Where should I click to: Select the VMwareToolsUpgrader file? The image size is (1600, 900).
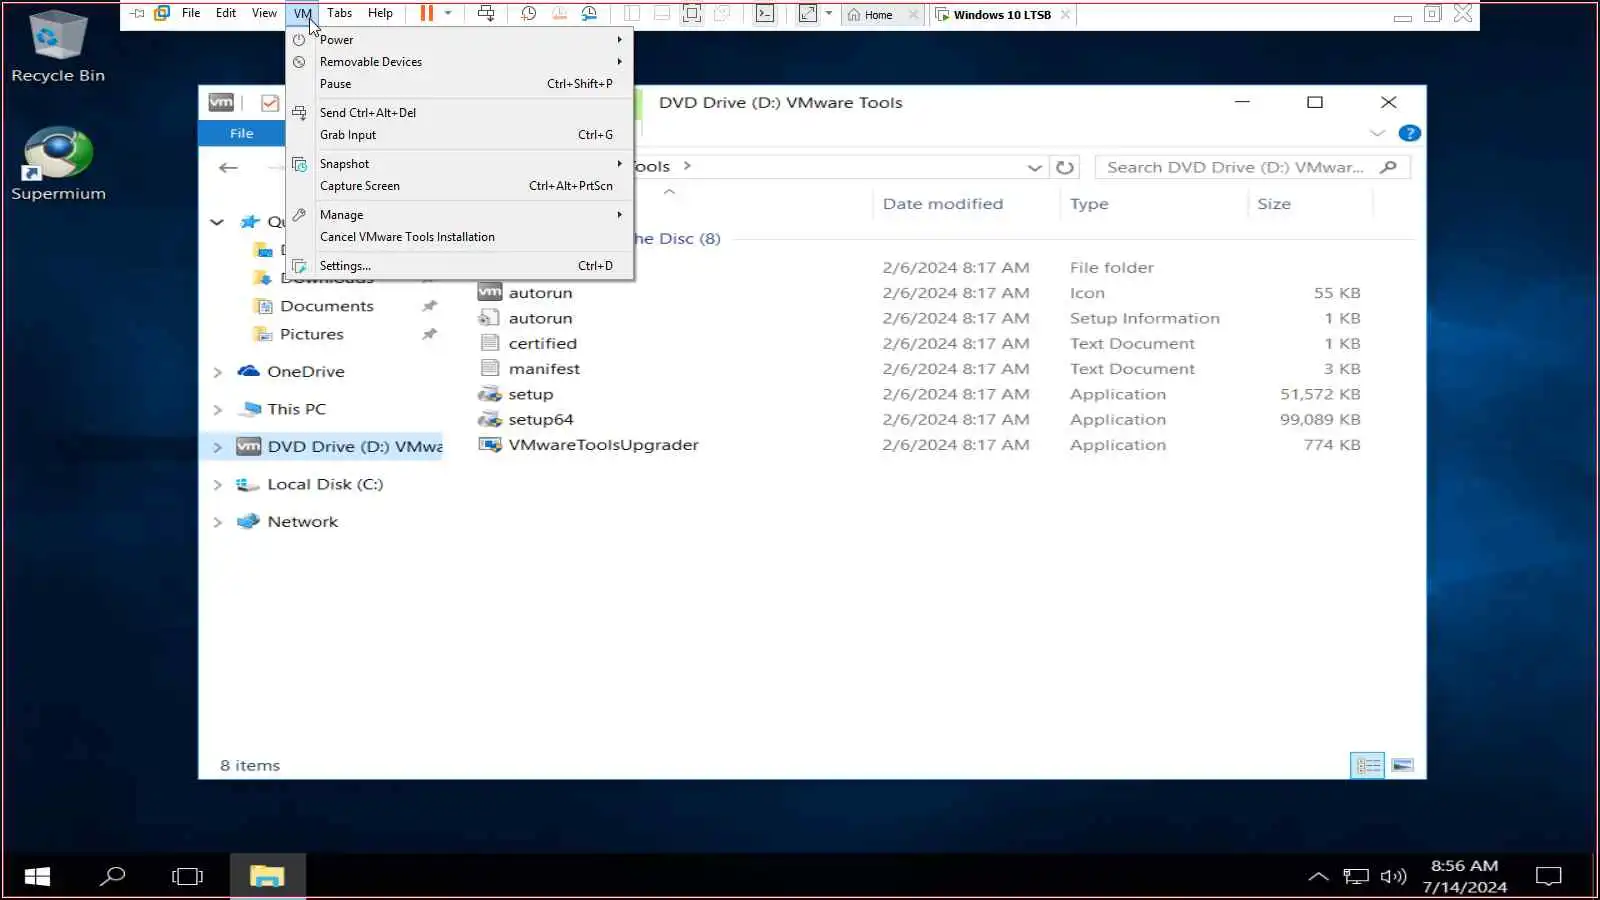603,445
